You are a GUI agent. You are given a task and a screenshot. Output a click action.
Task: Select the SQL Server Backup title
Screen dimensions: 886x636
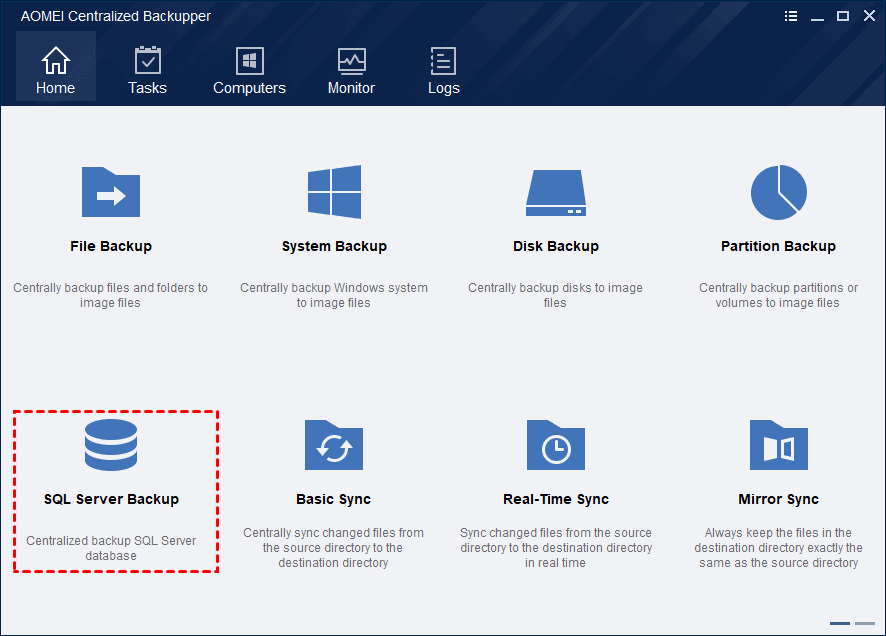pyautogui.click(x=111, y=499)
